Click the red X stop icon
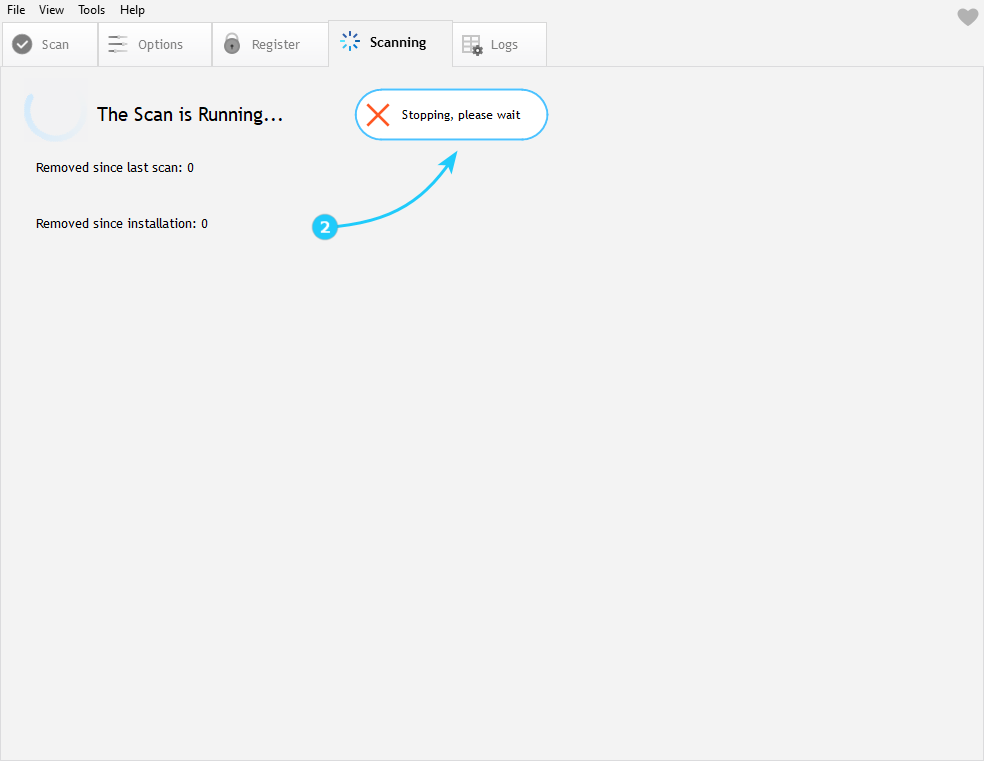984x761 pixels. (378, 115)
